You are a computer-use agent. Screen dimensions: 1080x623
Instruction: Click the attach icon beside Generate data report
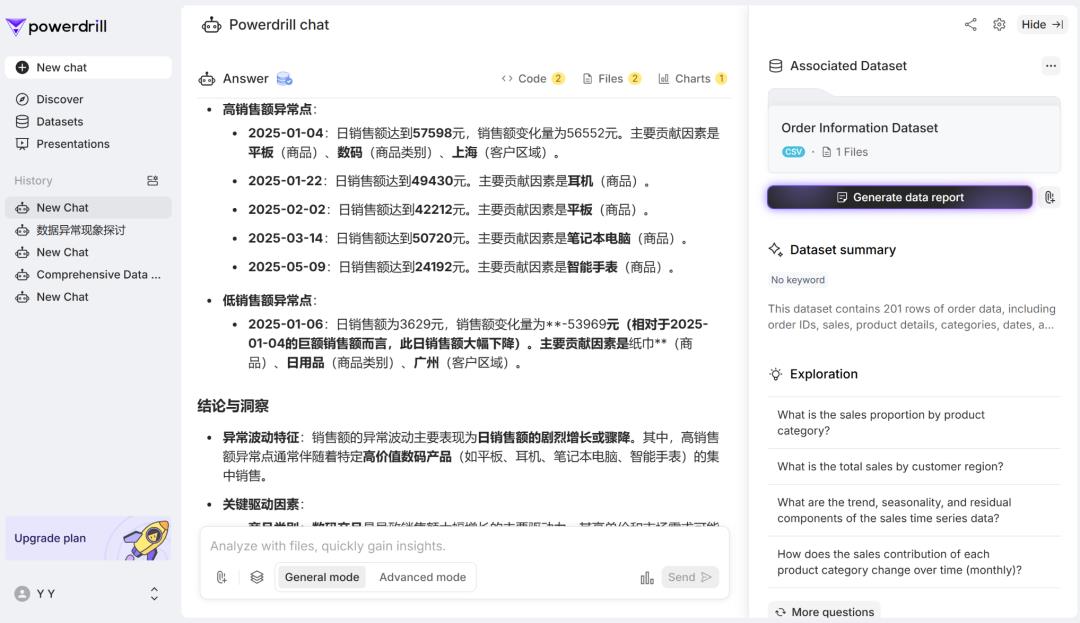pyautogui.click(x=1049, y=198)
